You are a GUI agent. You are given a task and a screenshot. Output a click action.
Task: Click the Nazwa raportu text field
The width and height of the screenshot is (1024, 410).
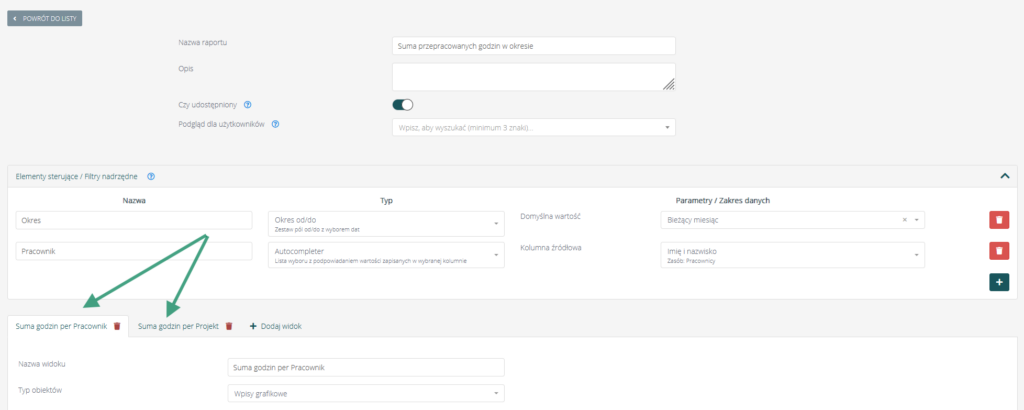pos(534,46)
